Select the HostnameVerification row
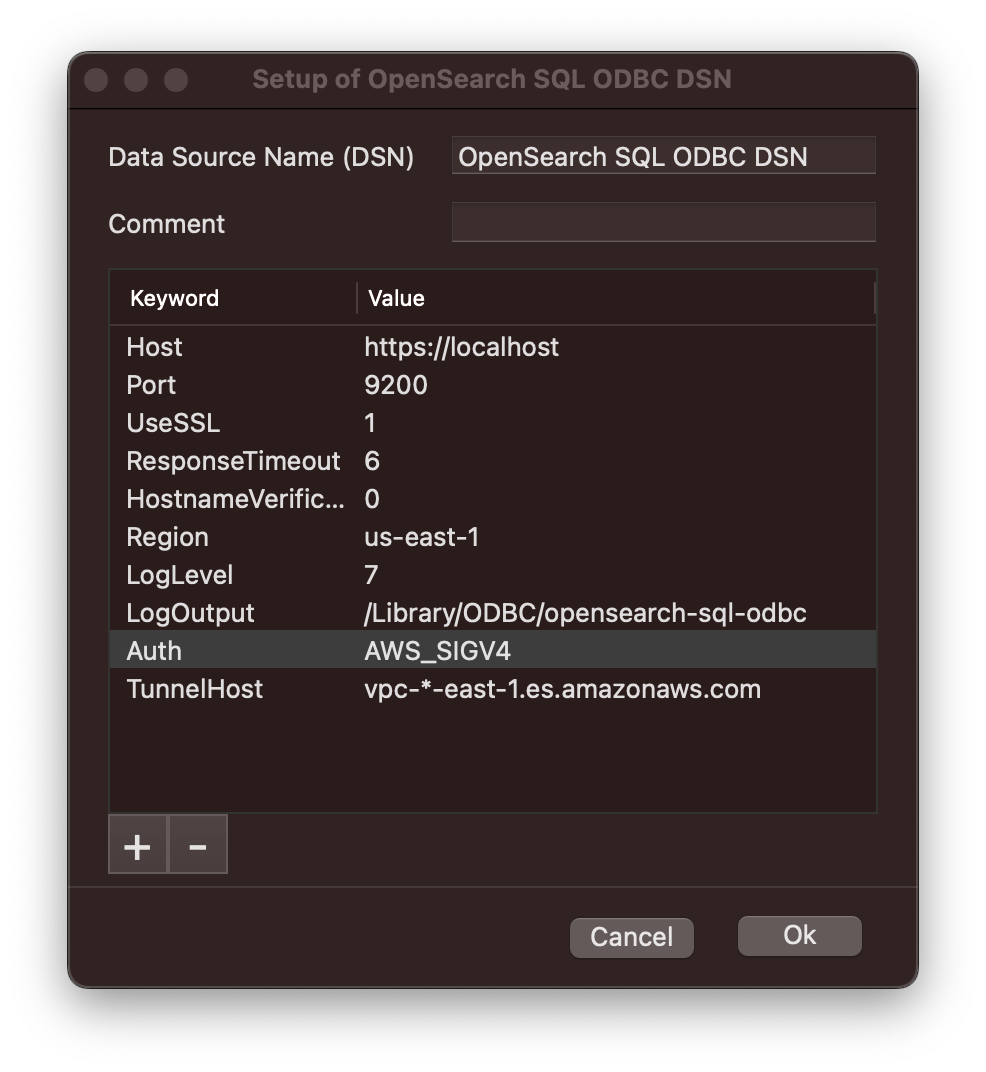Image resolution: width=986 pixels, height=1072 pixels. pyautogui.click(x=235, y=499)
